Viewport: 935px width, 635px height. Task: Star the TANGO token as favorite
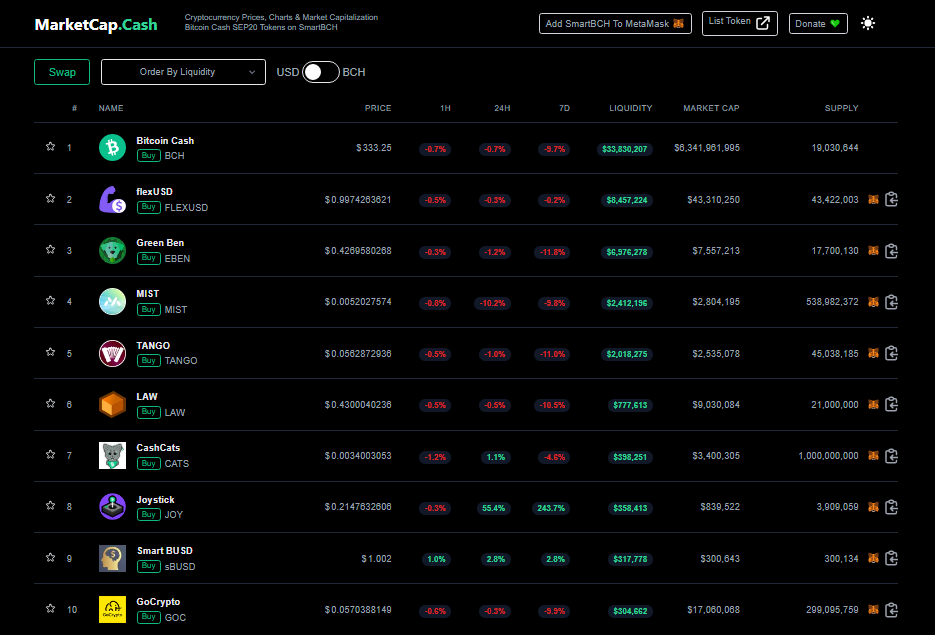(51, 352)
